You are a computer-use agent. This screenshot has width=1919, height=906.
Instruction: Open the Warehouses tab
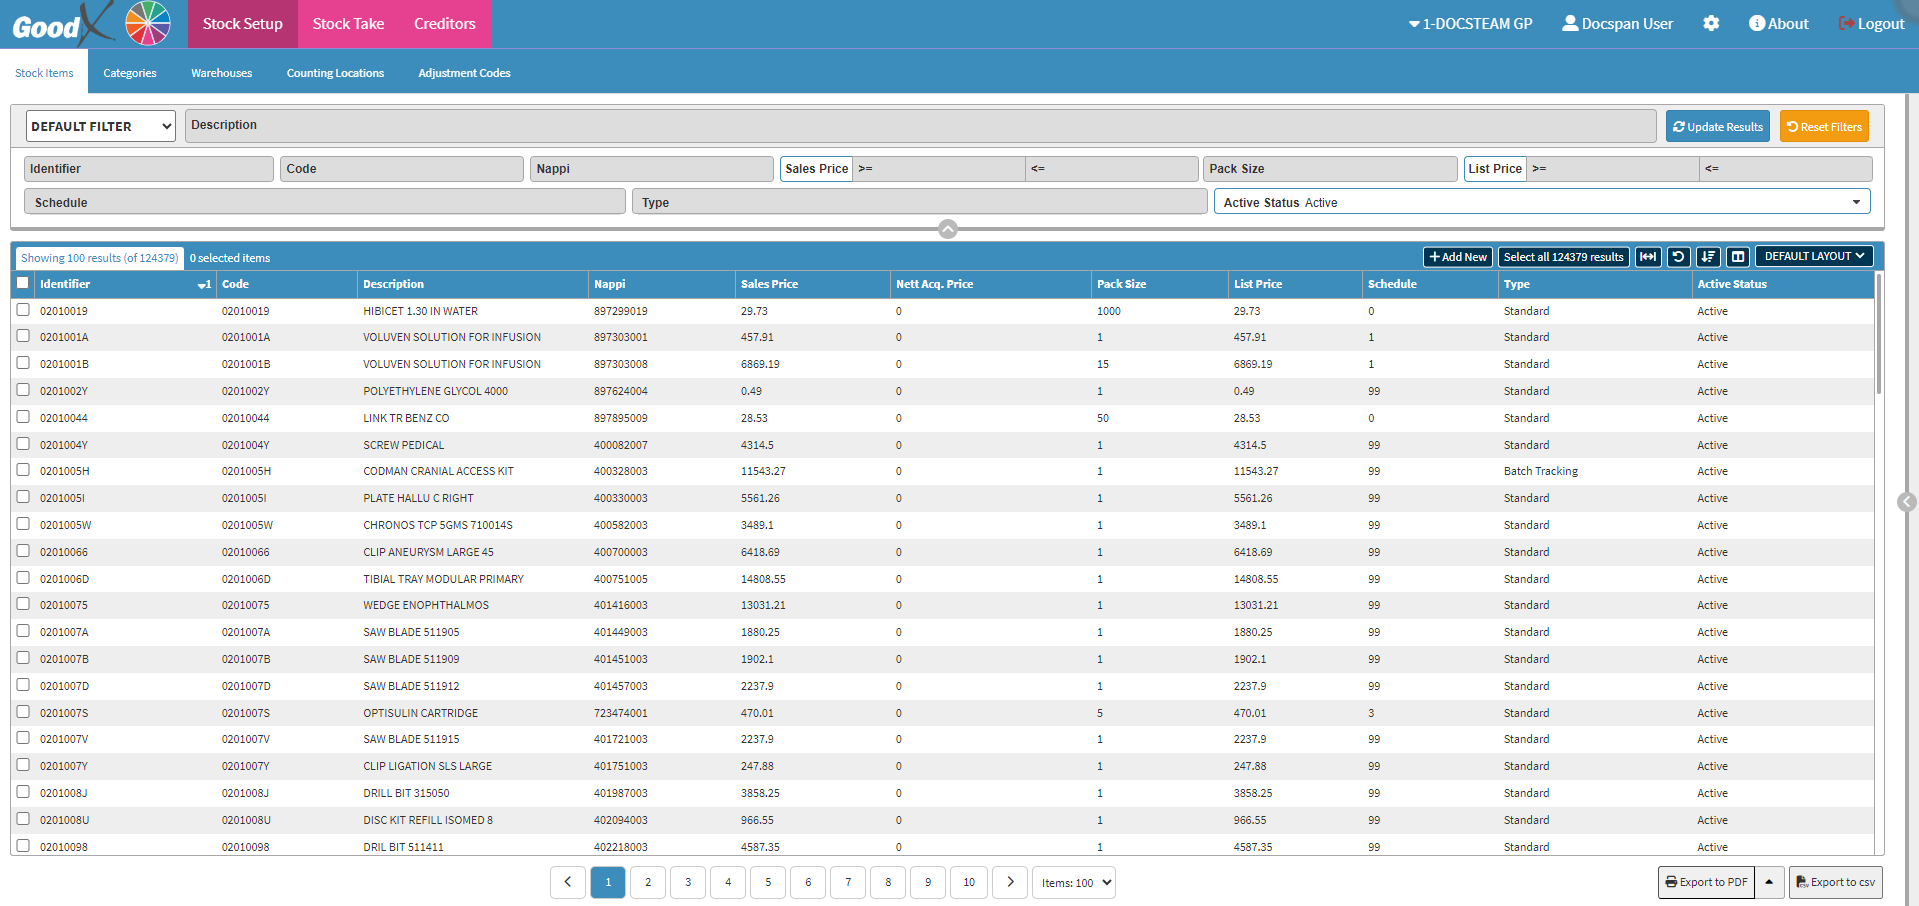click(x=221, y=73)
